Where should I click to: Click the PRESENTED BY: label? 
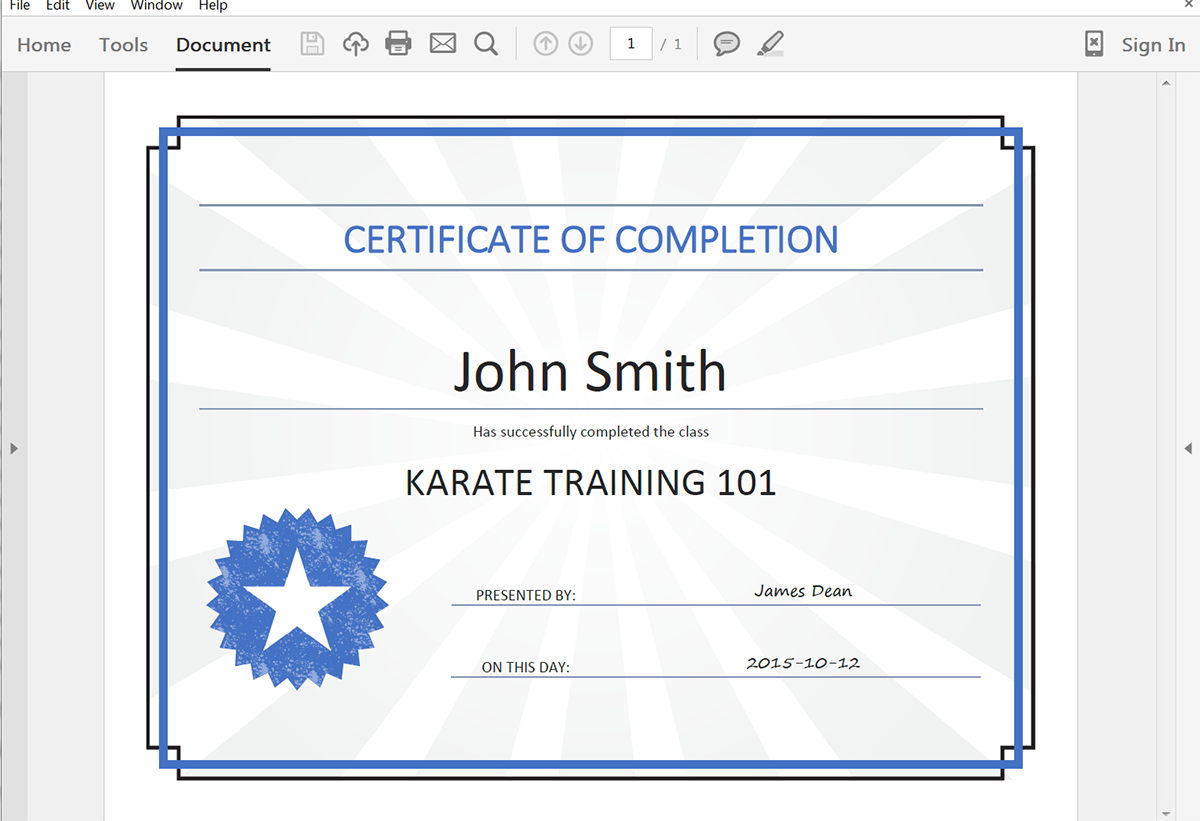tap(526, 595)
